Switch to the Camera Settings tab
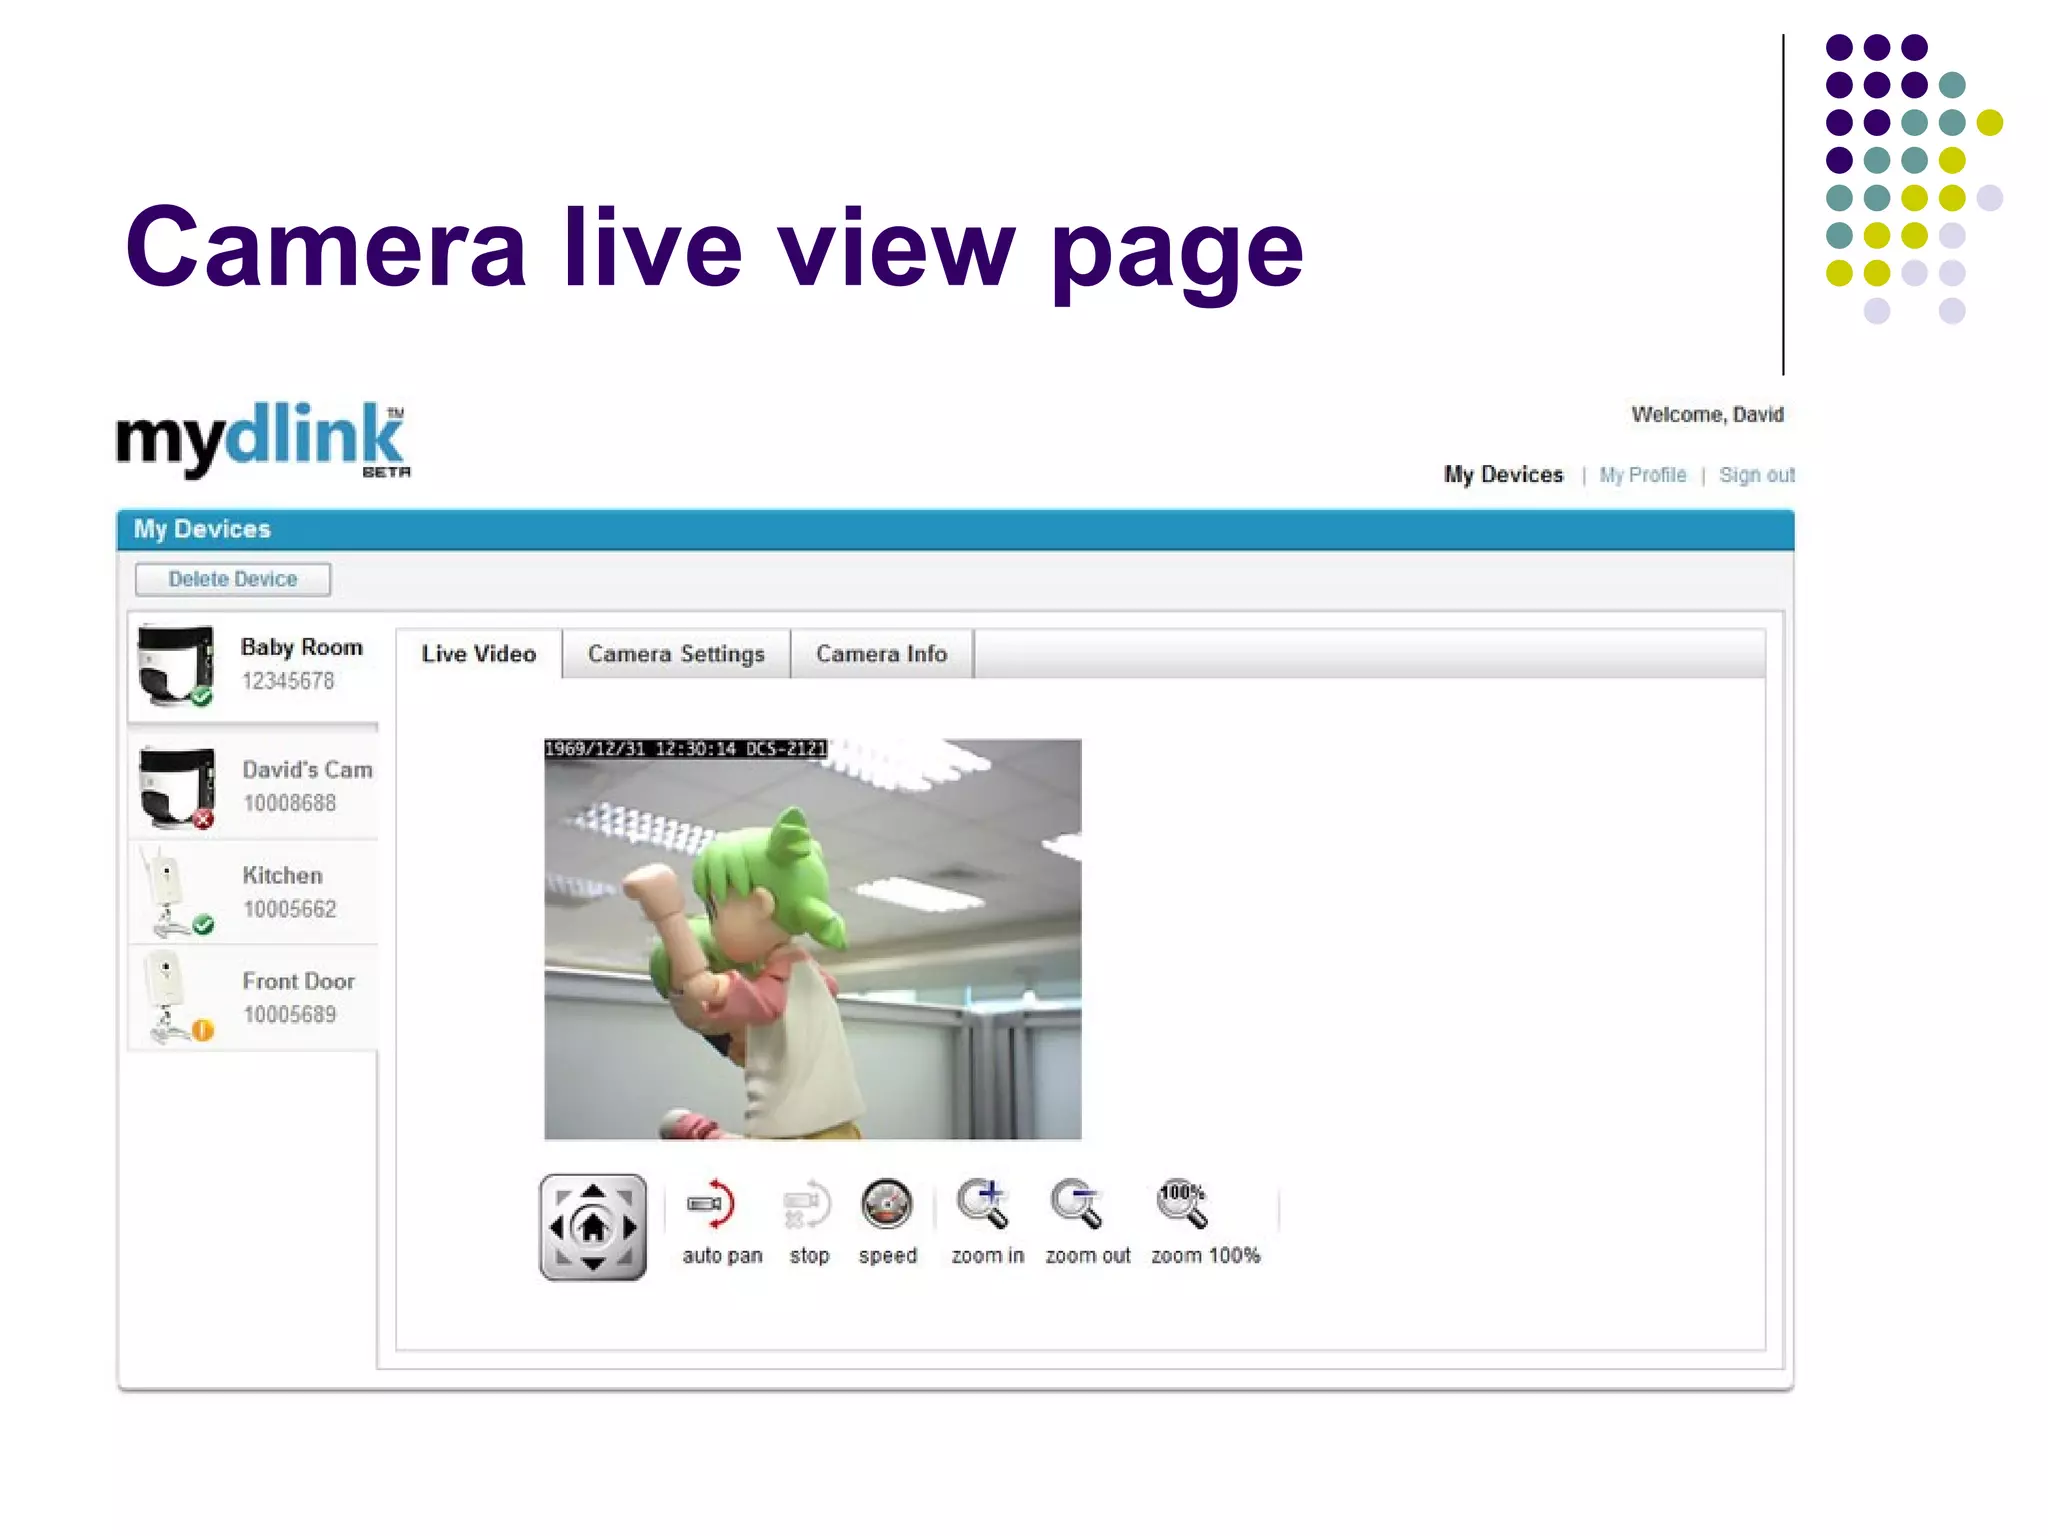2048x1536 pixels. coord(676,654)
